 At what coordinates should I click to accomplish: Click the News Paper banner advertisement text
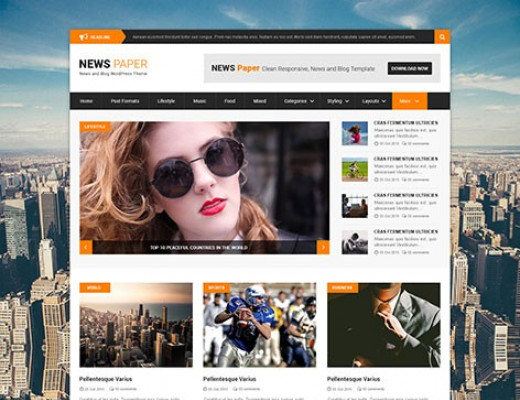[293, 68]
